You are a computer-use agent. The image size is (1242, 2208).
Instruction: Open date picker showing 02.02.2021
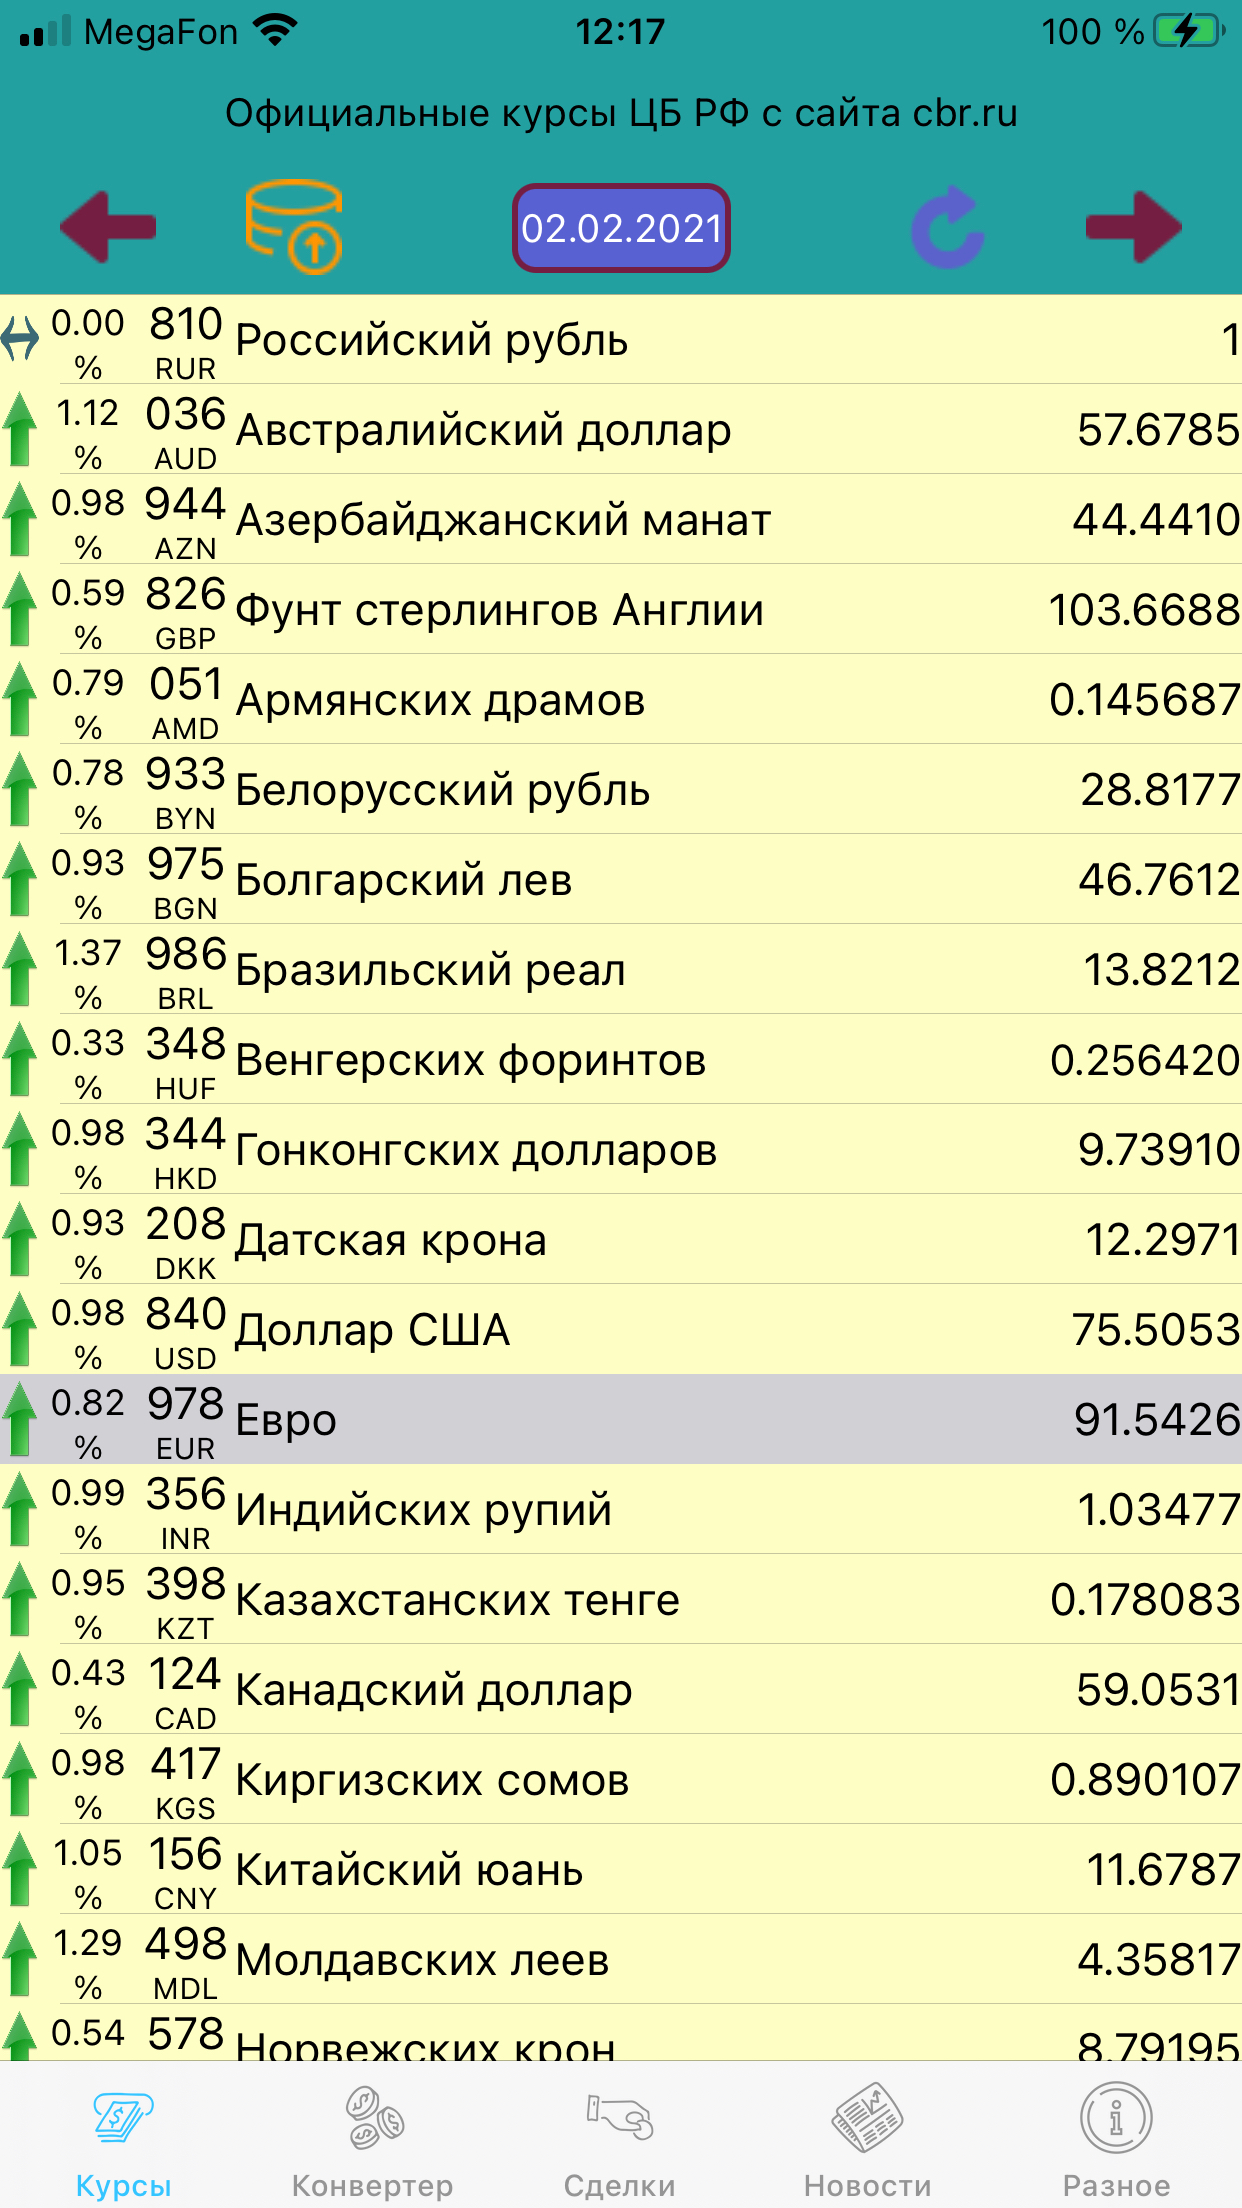click(x=621, y=228)
